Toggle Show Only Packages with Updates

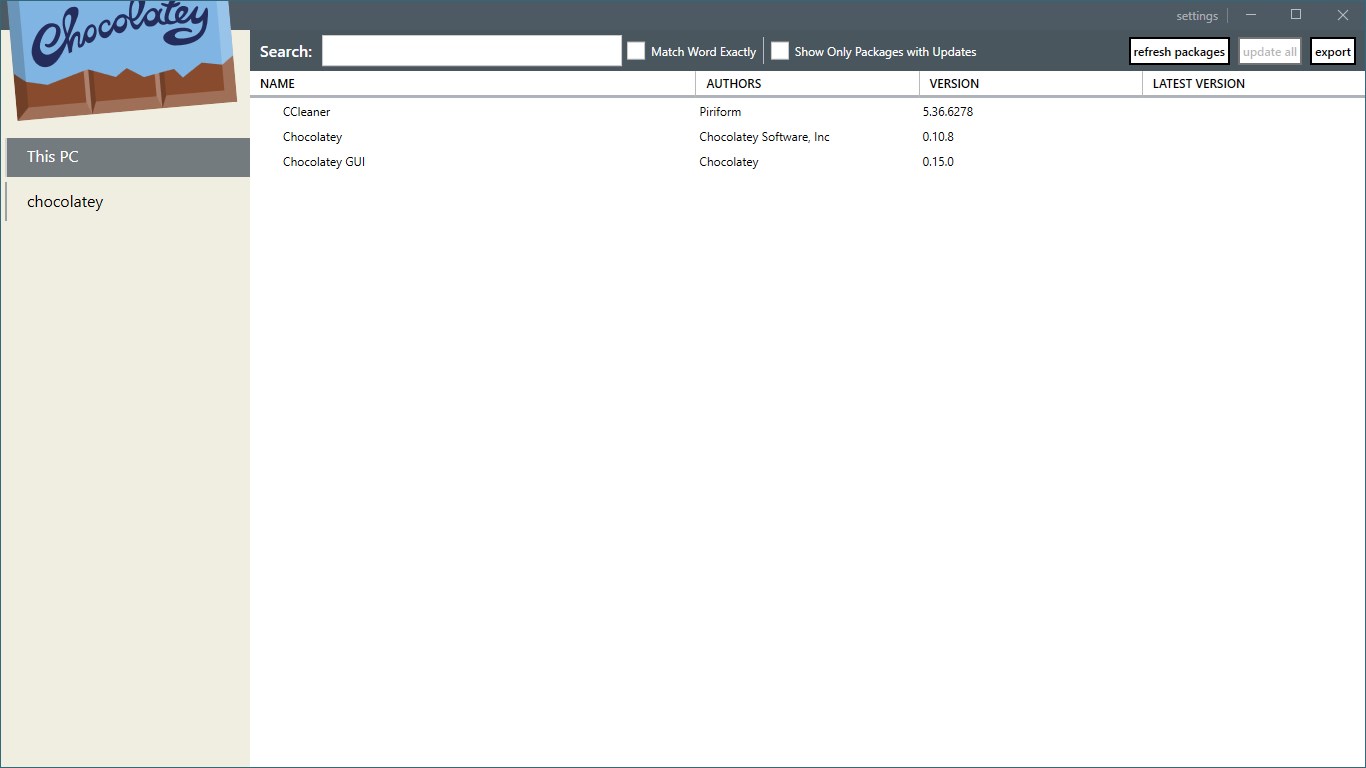coord(780,51)
